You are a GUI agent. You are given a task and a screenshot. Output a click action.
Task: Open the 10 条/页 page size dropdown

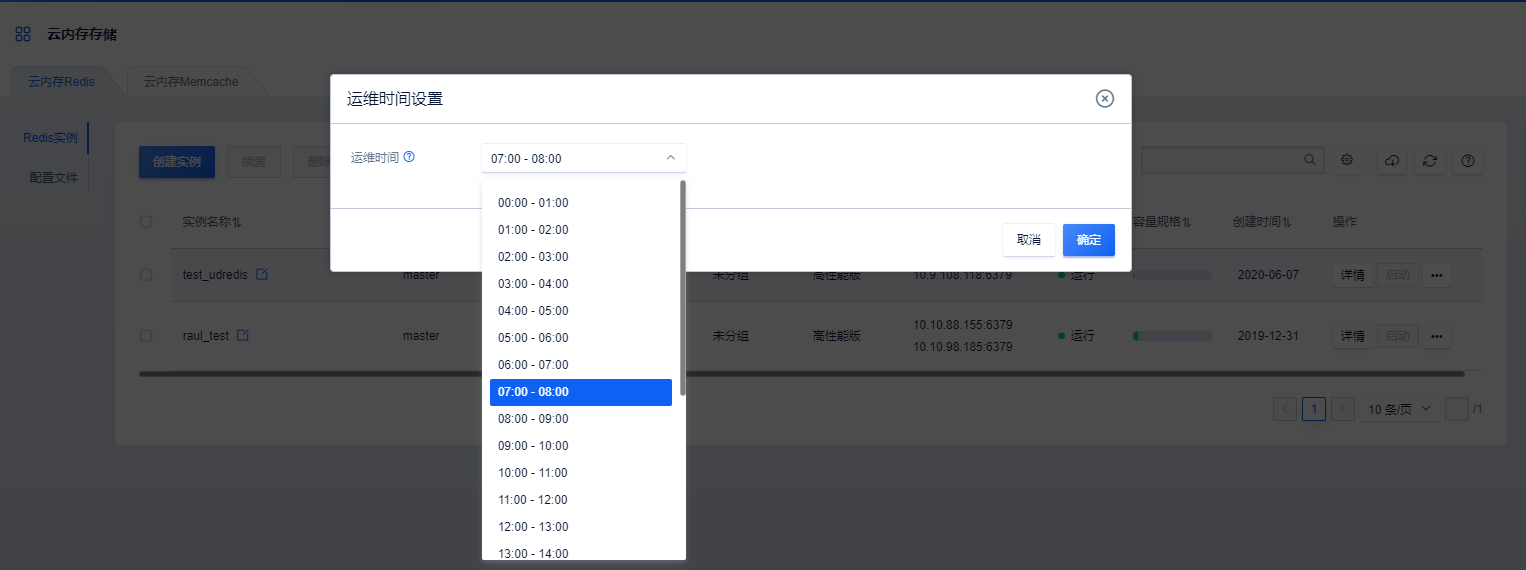click(x=1399, y=409)
